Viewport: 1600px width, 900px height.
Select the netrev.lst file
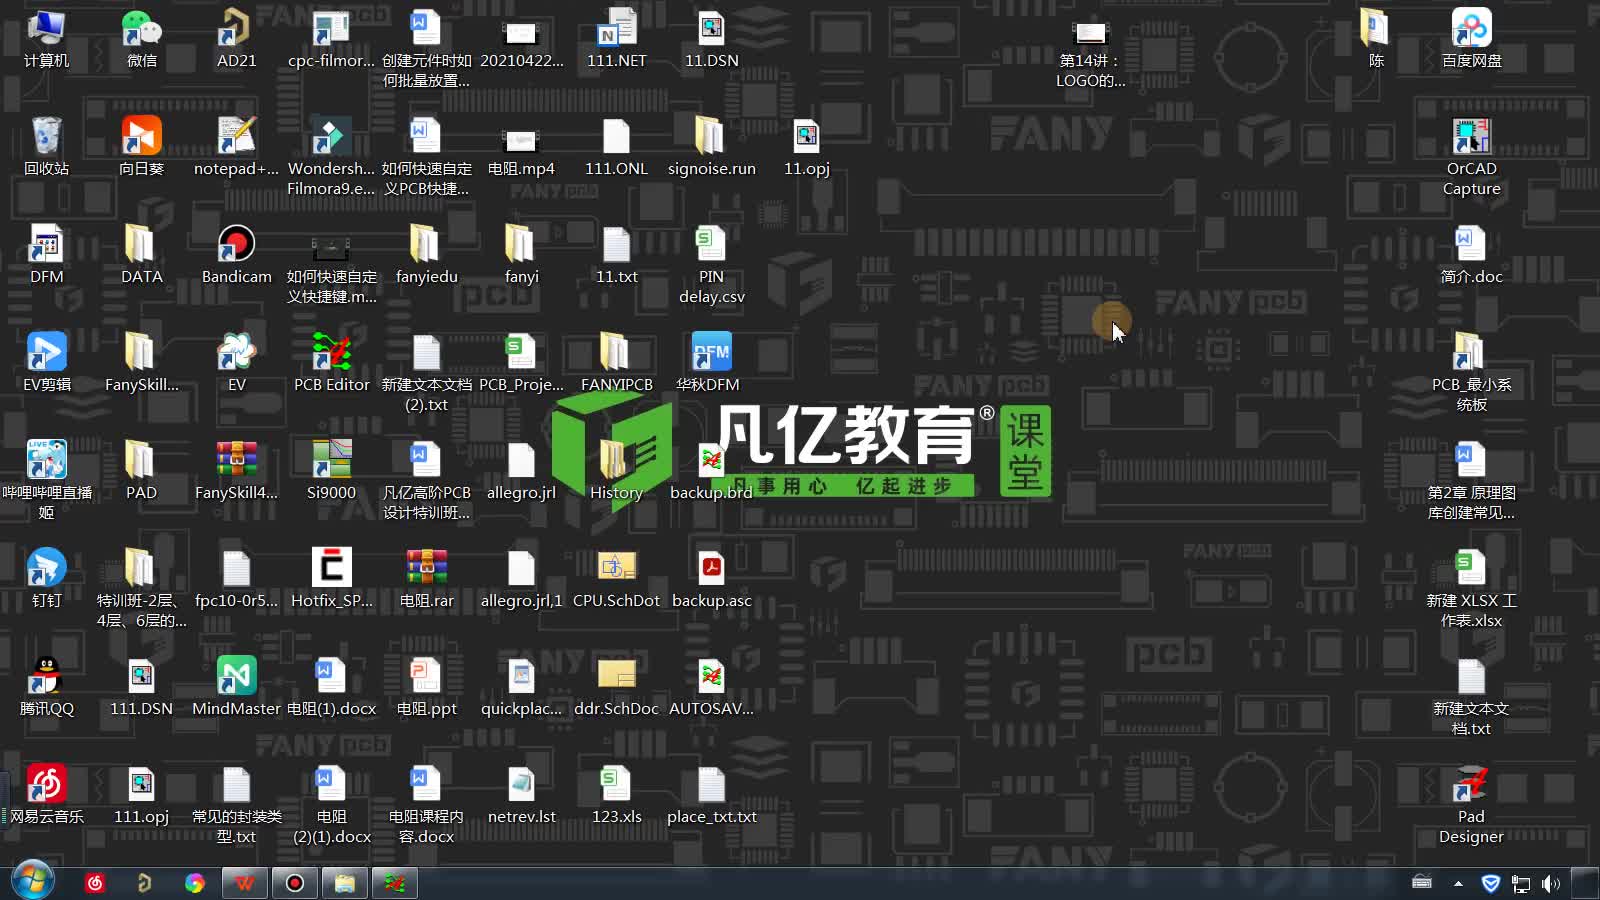(x=521, y=796)
